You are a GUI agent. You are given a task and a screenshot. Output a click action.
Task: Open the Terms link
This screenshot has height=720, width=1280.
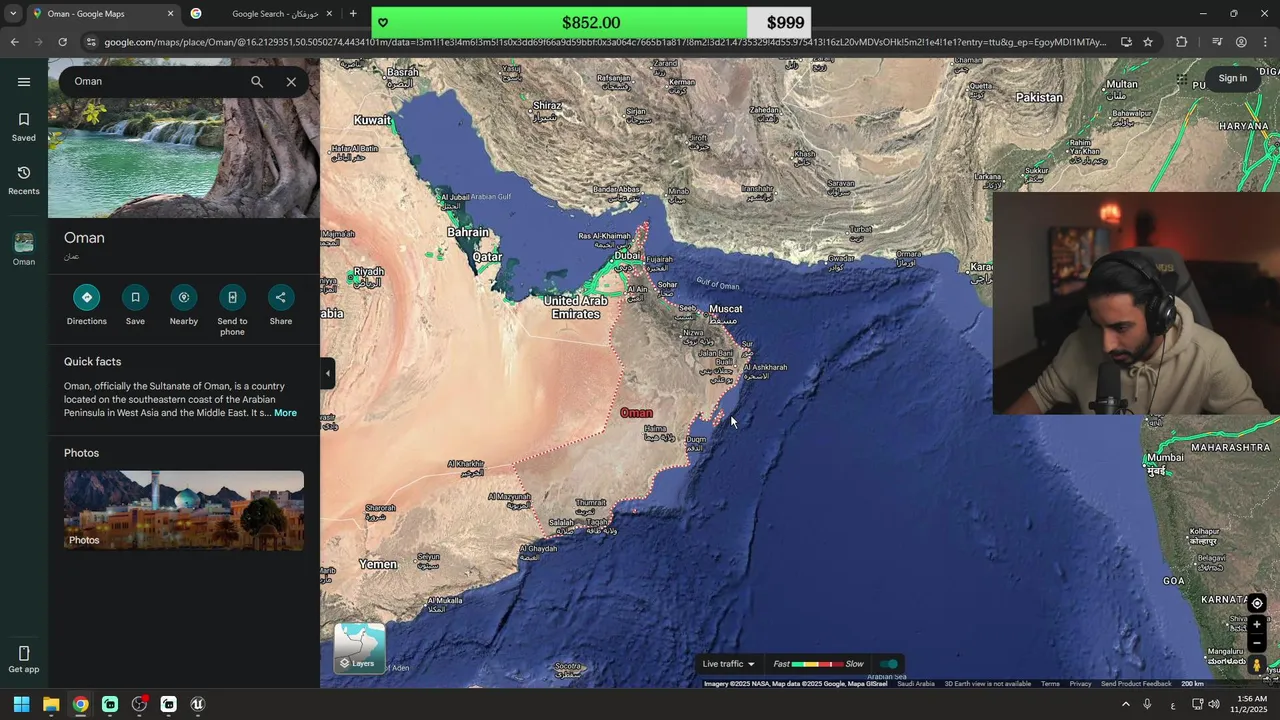tap(1050, 684)
